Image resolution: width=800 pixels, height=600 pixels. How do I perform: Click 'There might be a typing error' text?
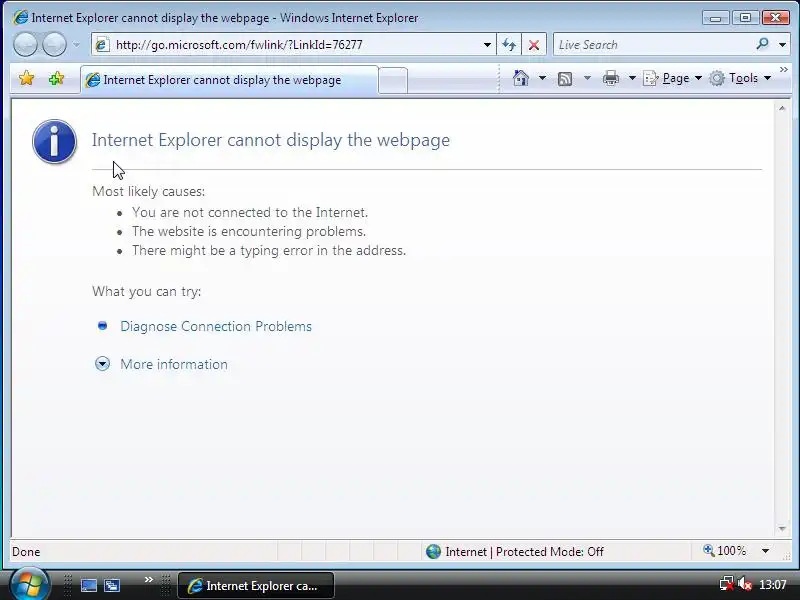coord(269,251)
